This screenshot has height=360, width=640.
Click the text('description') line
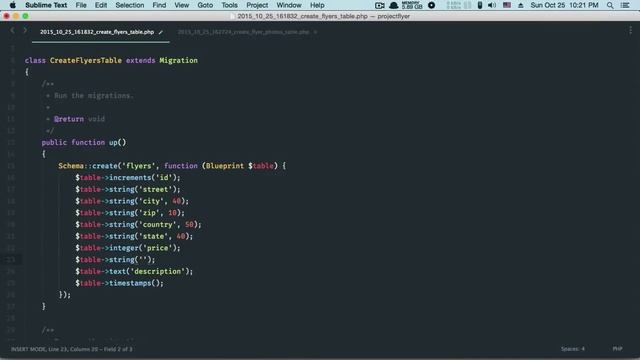(134, 271)
